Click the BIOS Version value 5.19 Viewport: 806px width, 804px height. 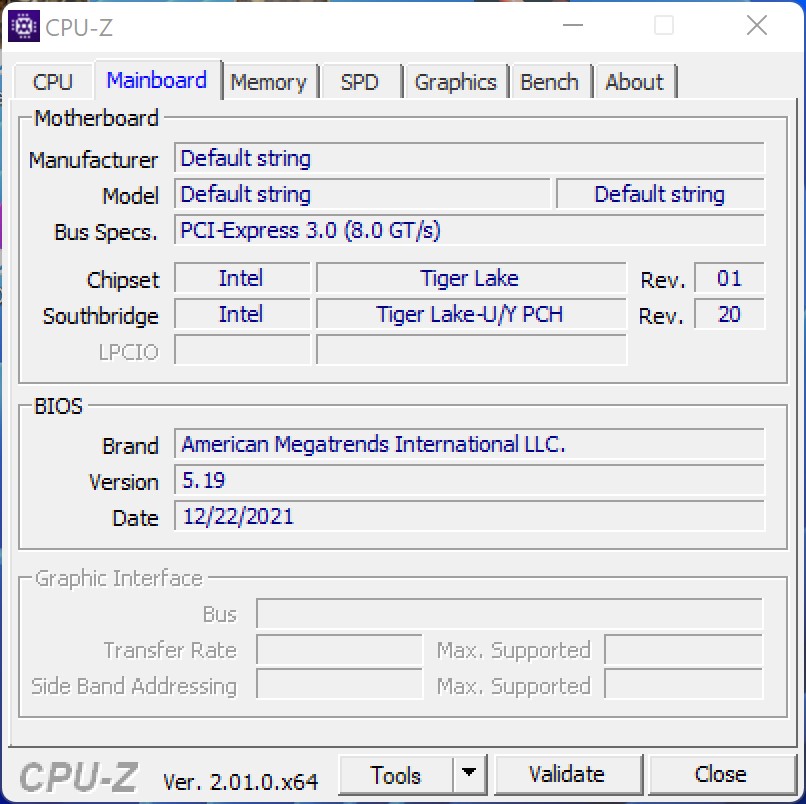[469, 480]
